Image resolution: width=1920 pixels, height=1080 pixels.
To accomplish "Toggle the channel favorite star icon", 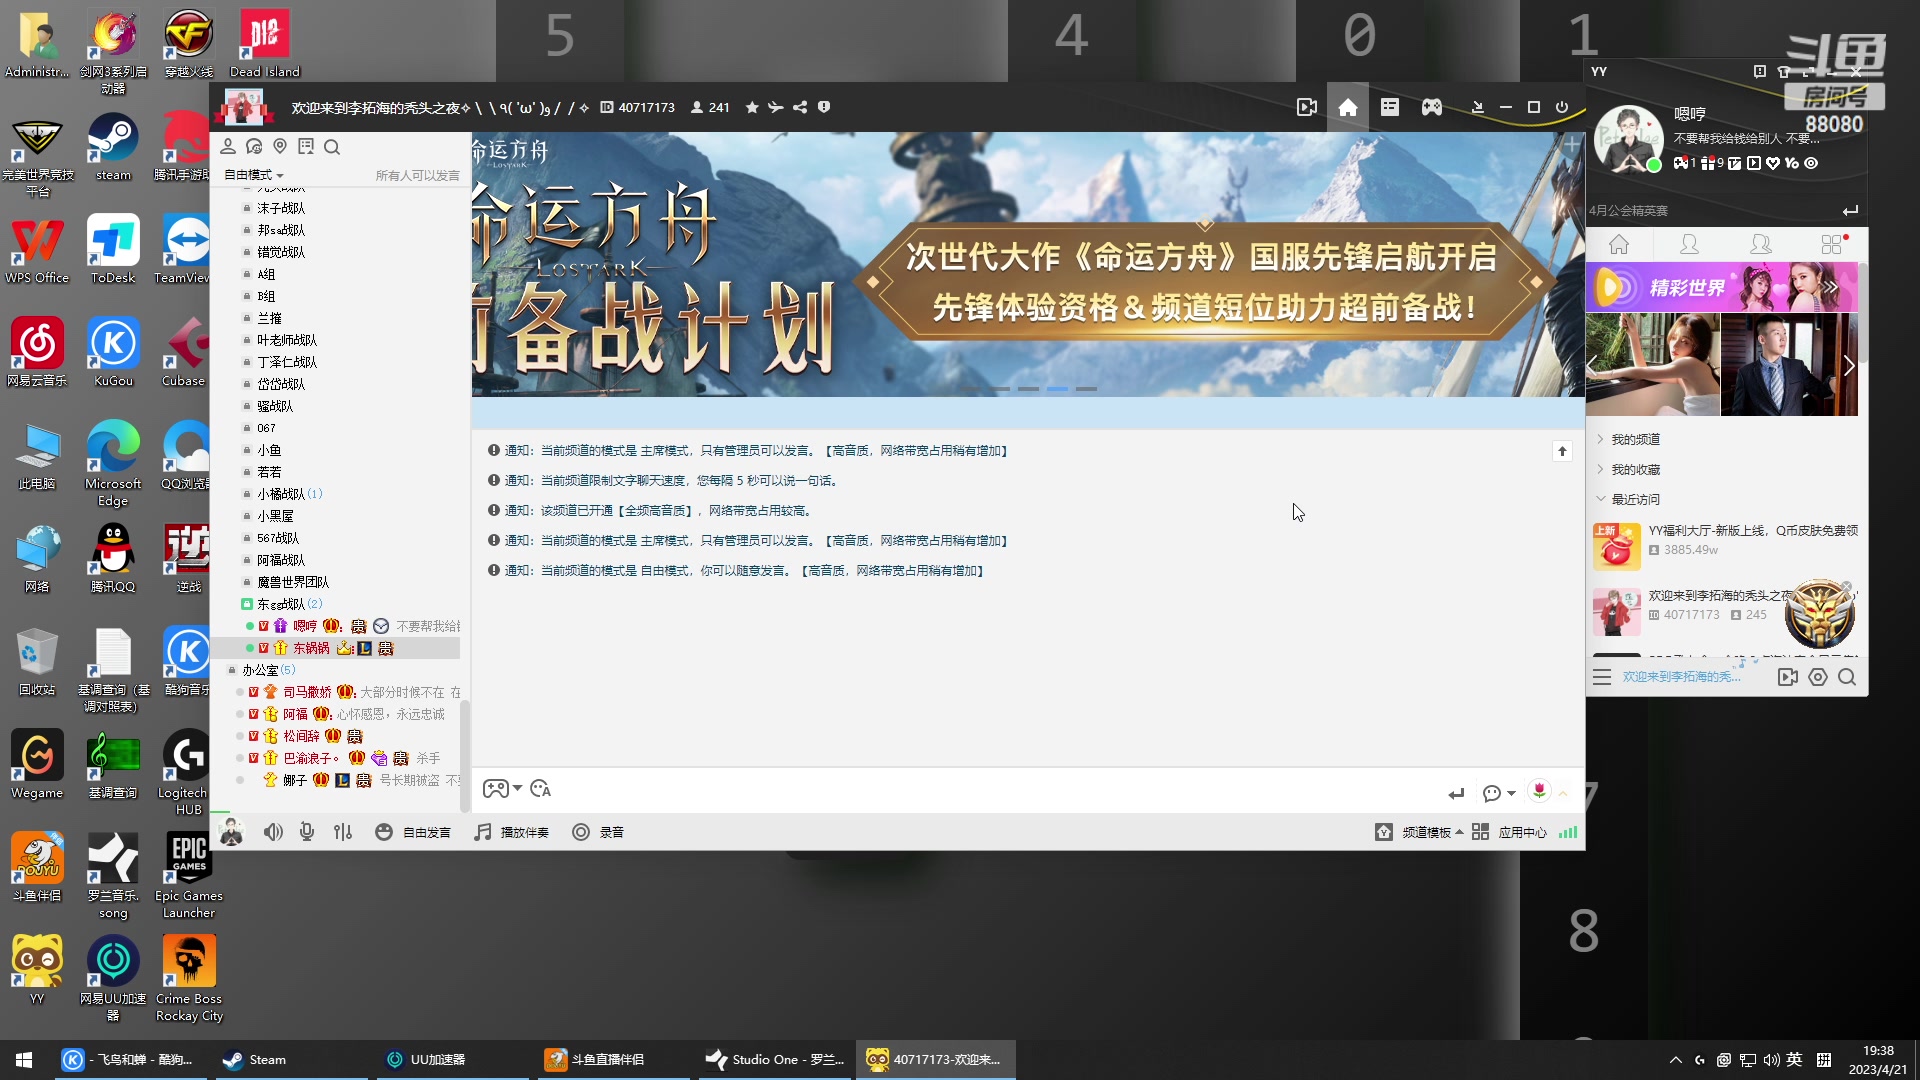I will click(x=752, y=107).
